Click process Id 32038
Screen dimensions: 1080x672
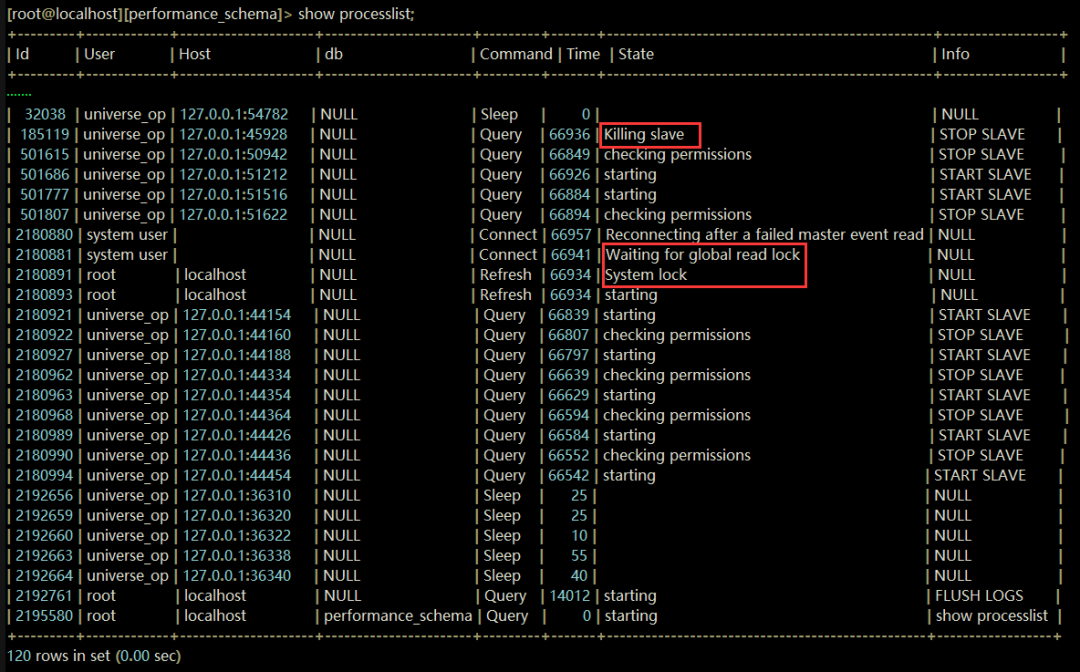tap(45, 114)
